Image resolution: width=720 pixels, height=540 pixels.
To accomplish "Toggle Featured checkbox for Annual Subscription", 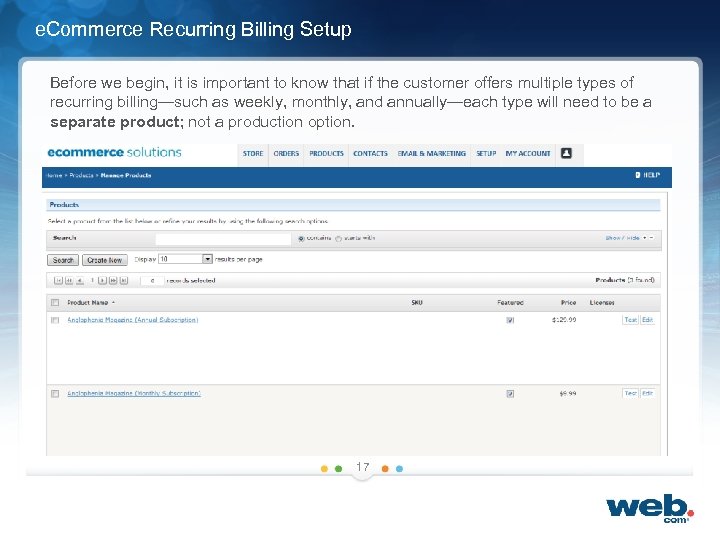I will tap(510, 320).
